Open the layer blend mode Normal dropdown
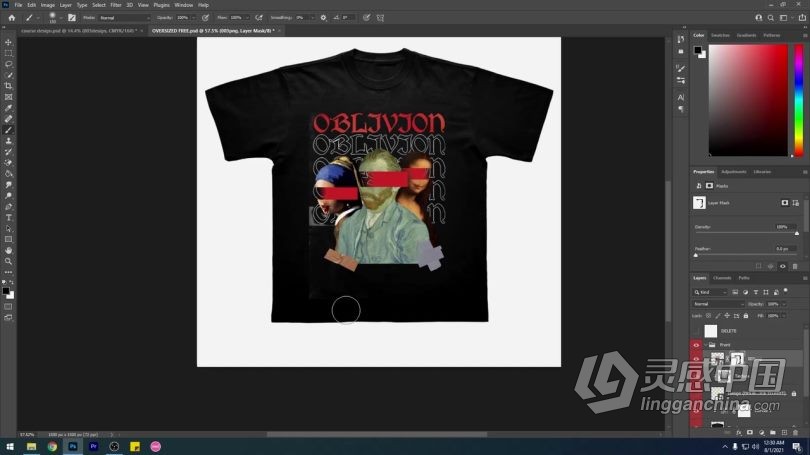This screenshot has height=455, width=810. pos(719,304)
